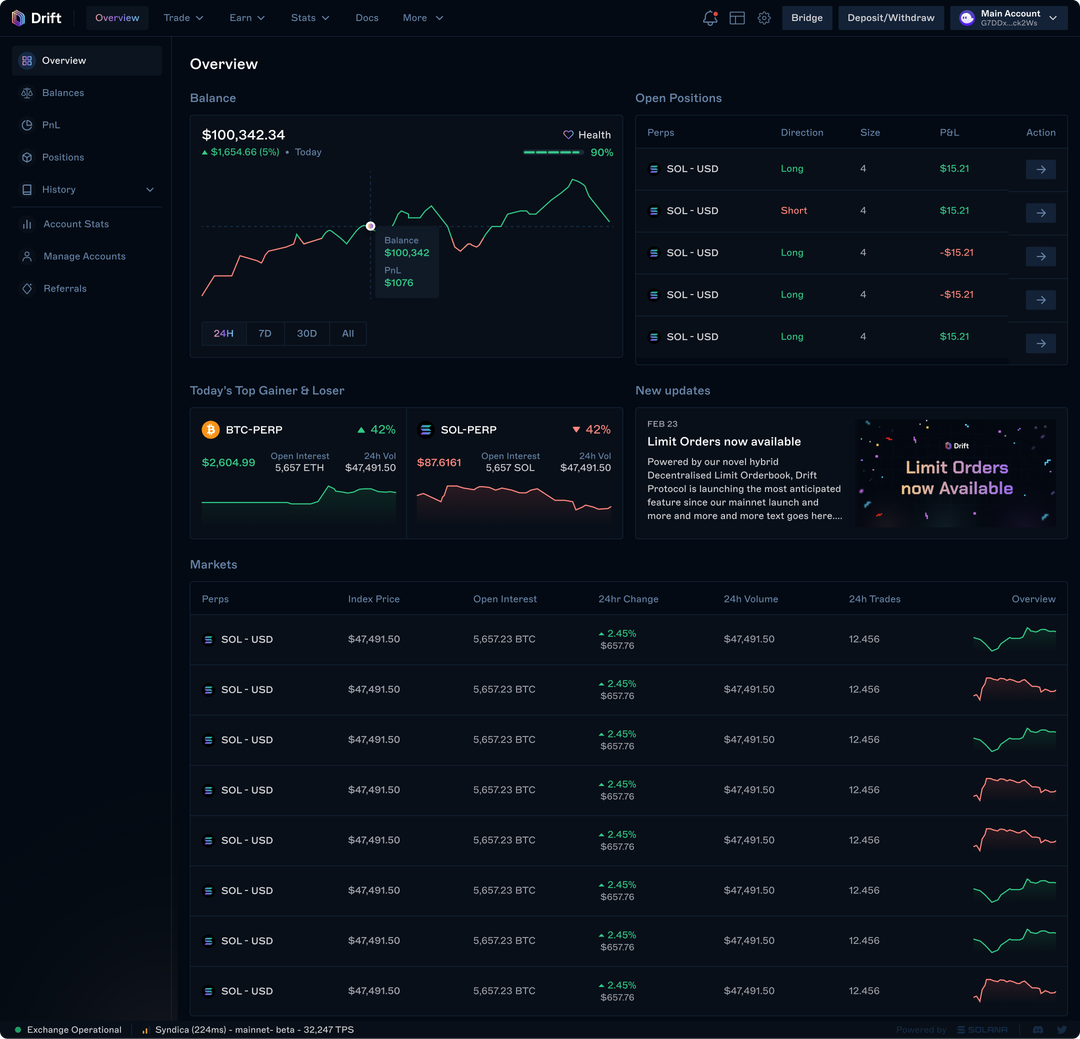Sort Markets by 24h Volume column header

(x=751, y=599)
